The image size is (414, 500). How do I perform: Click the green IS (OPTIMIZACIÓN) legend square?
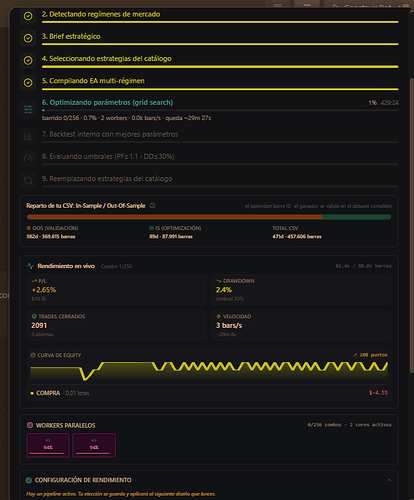point(151,228)
